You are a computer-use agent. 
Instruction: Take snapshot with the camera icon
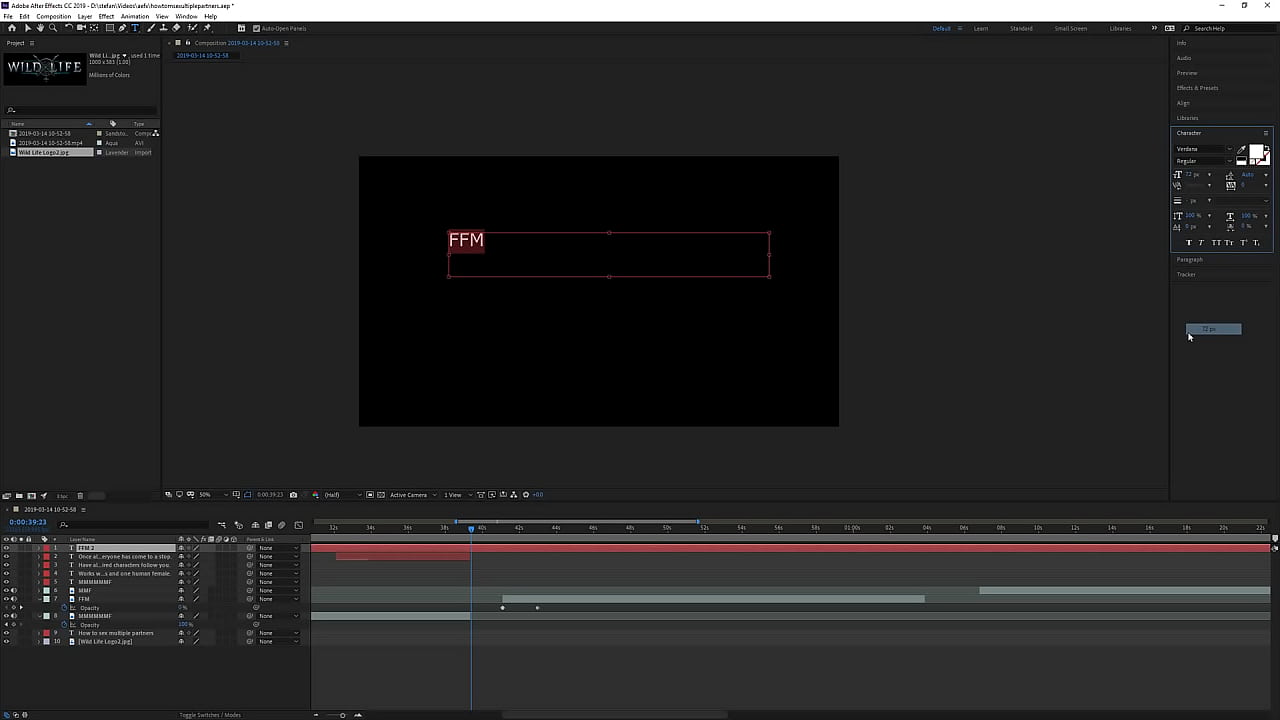coord(293,495)
